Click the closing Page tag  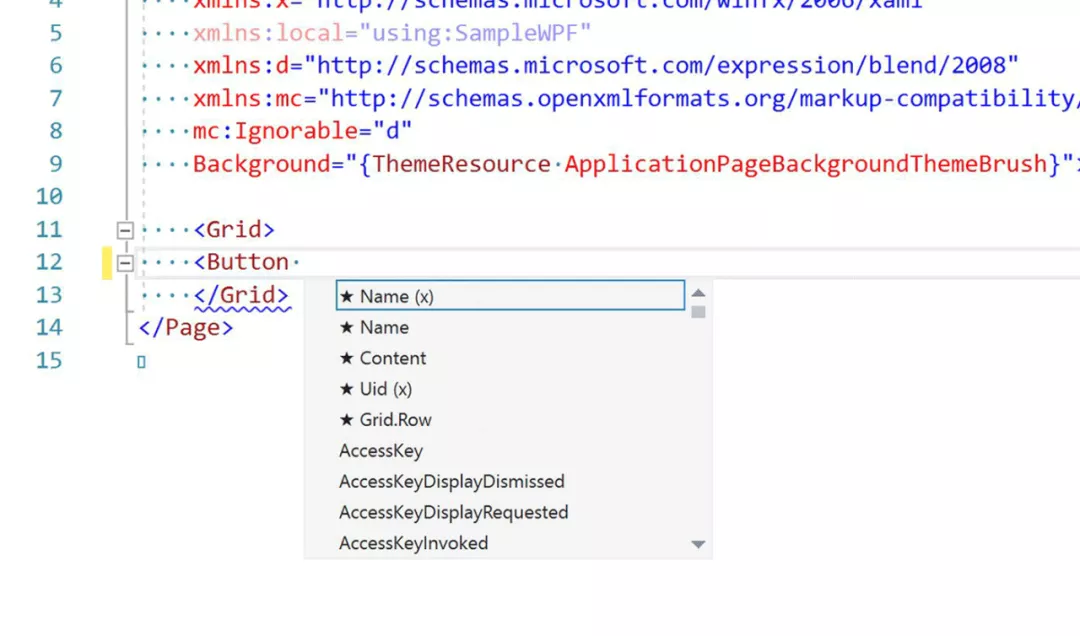(186, 327)
